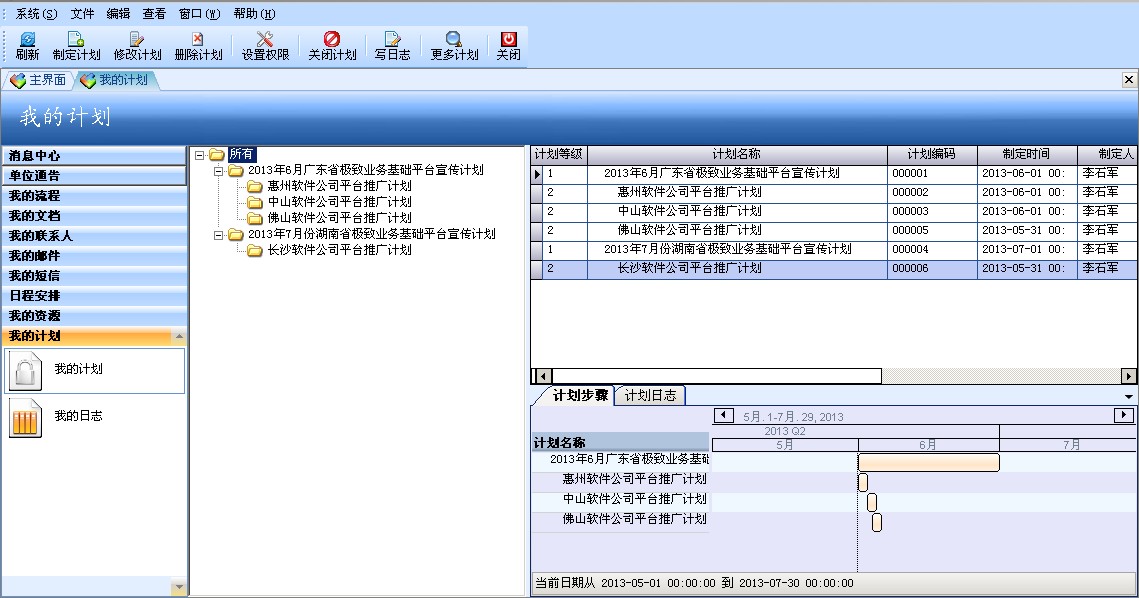Click the 删除计划 delete plan icon
This screenshot has height=598, width=1139.
coord(198,39)
